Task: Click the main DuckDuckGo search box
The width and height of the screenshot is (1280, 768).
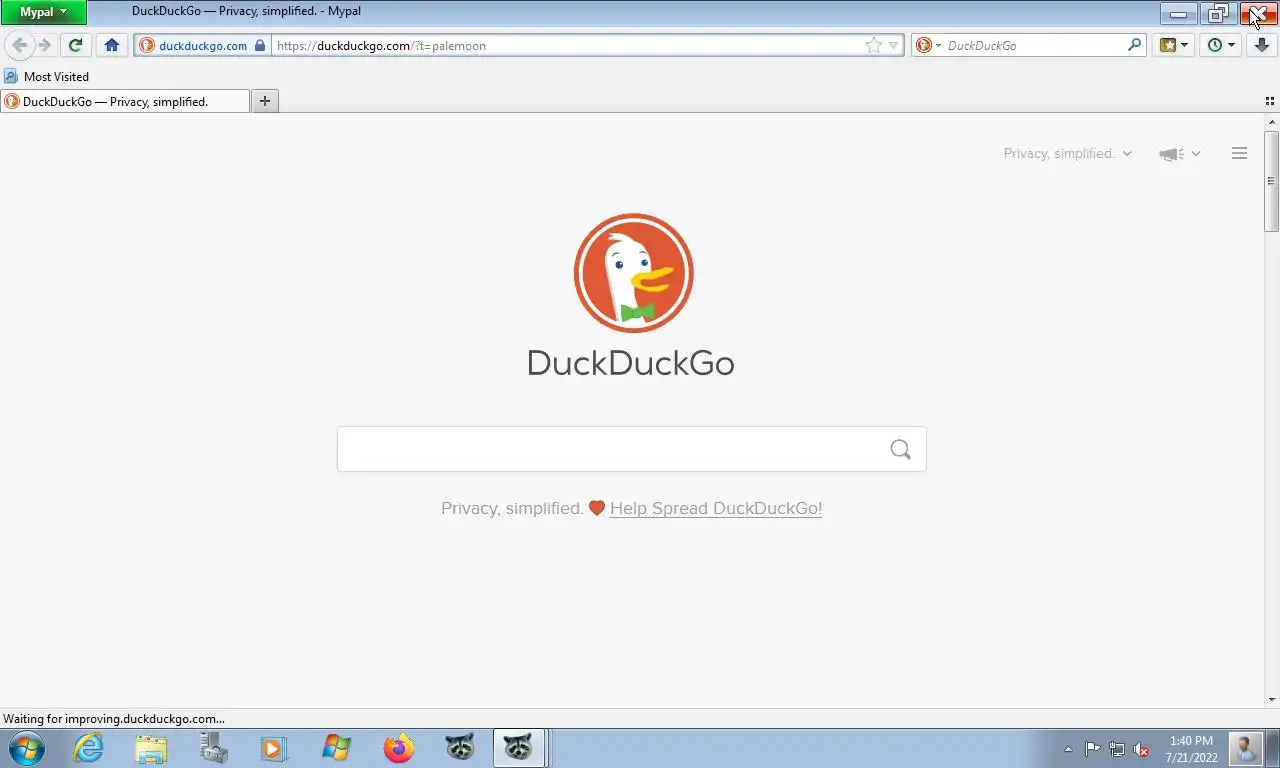Action: click(631, 449)
